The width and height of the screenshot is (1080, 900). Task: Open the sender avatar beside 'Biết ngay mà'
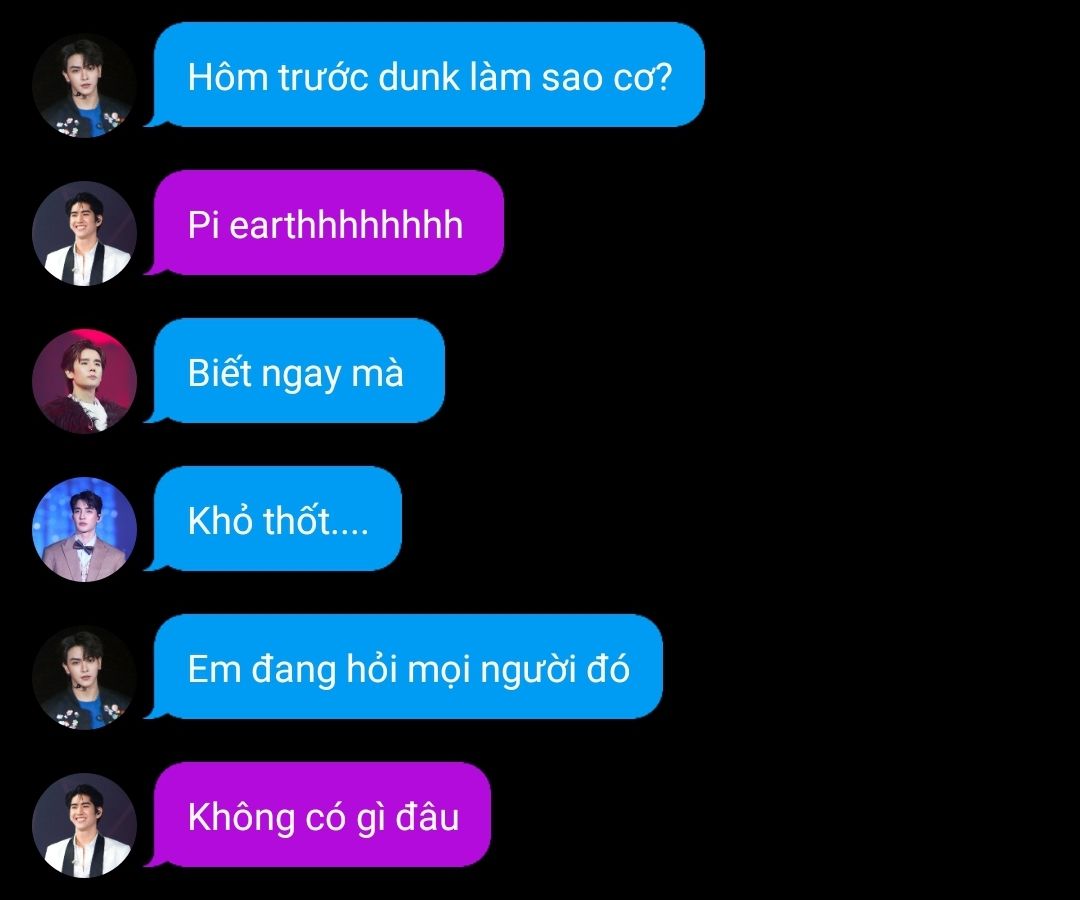pos(84,381)
